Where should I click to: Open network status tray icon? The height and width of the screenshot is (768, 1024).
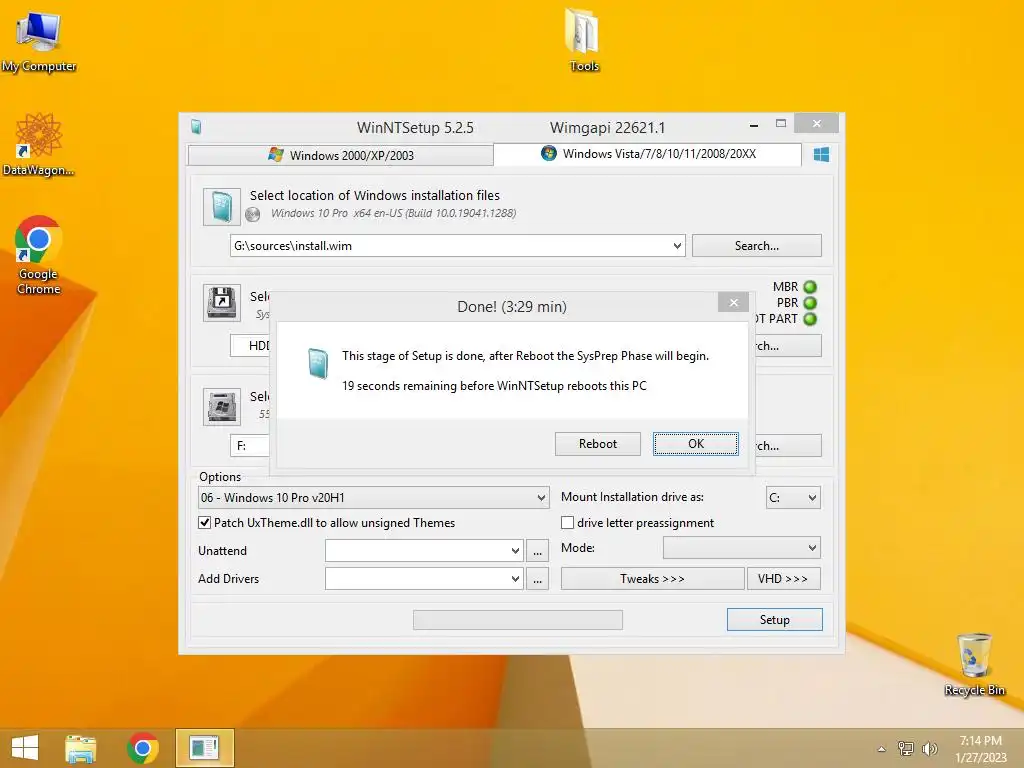[906, 748]
